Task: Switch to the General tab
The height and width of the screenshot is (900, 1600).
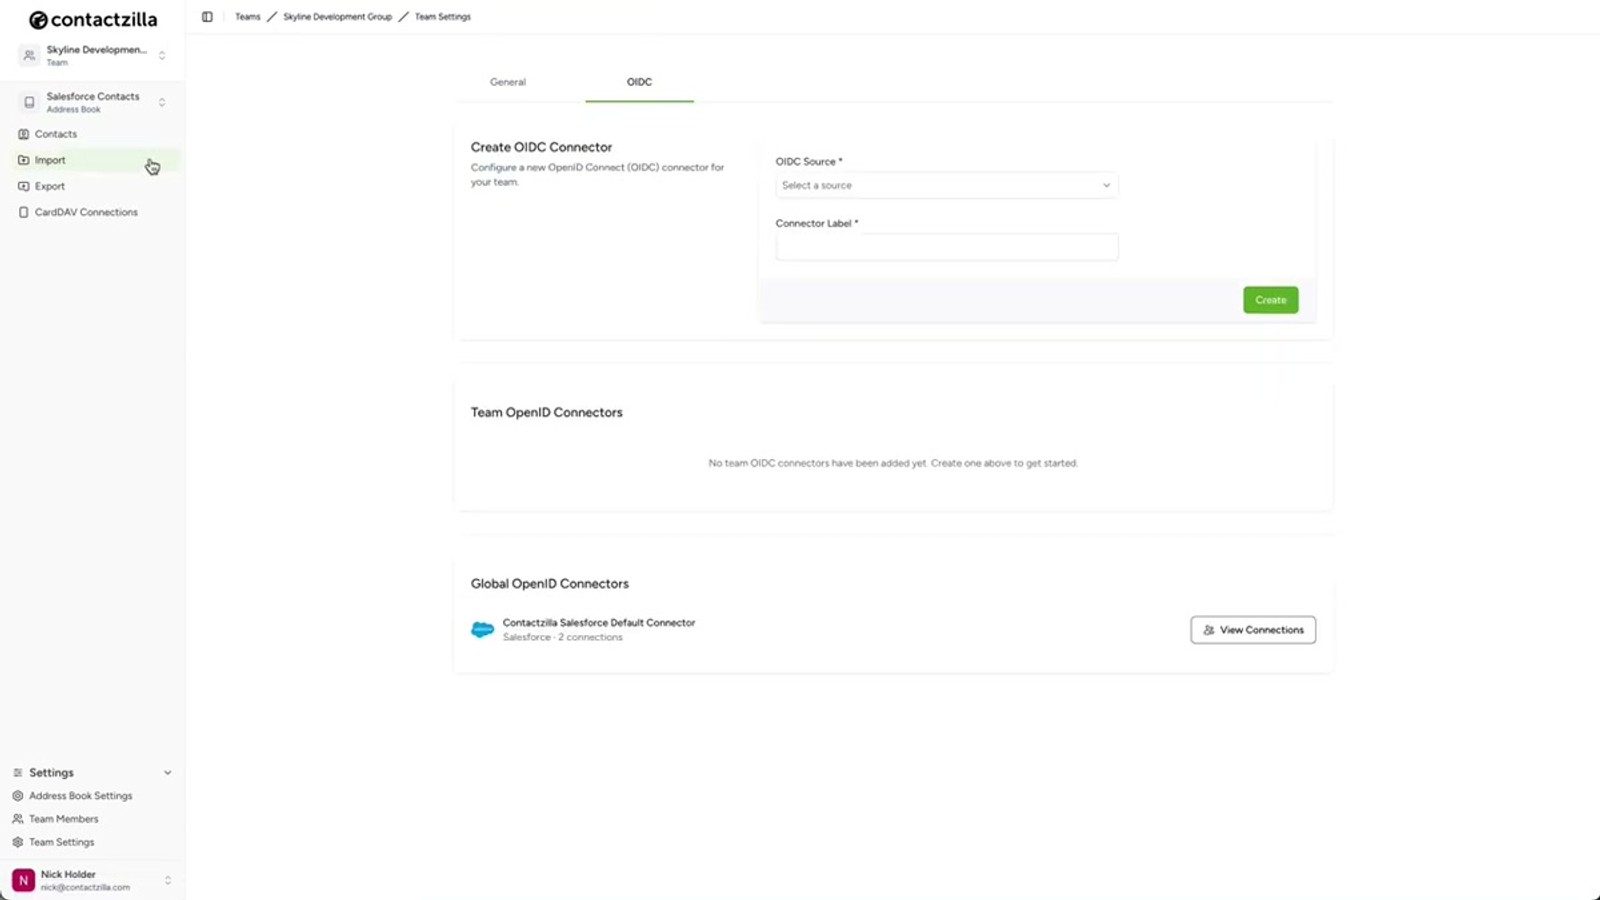Action: pos(508,82)
